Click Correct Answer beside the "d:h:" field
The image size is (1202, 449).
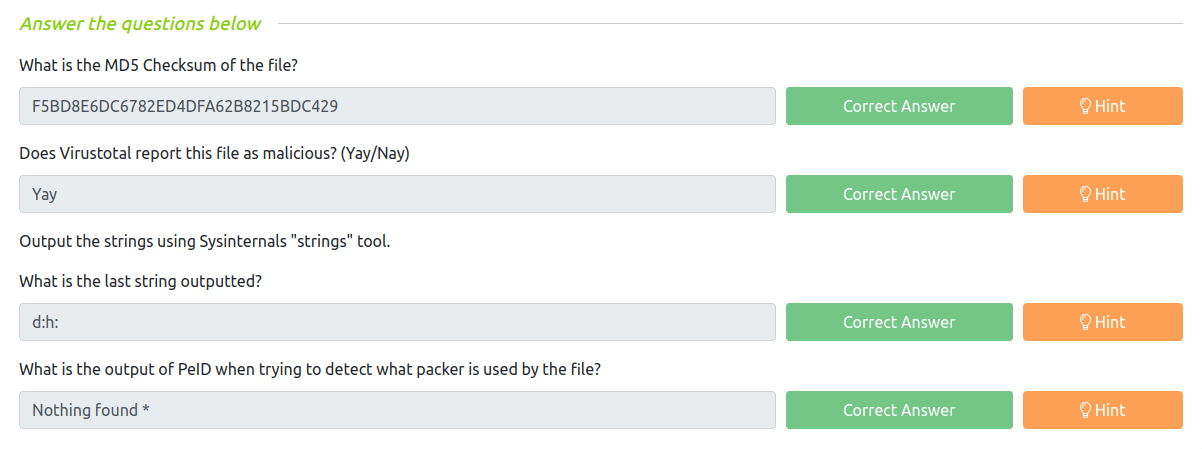(x=898, y=322)
